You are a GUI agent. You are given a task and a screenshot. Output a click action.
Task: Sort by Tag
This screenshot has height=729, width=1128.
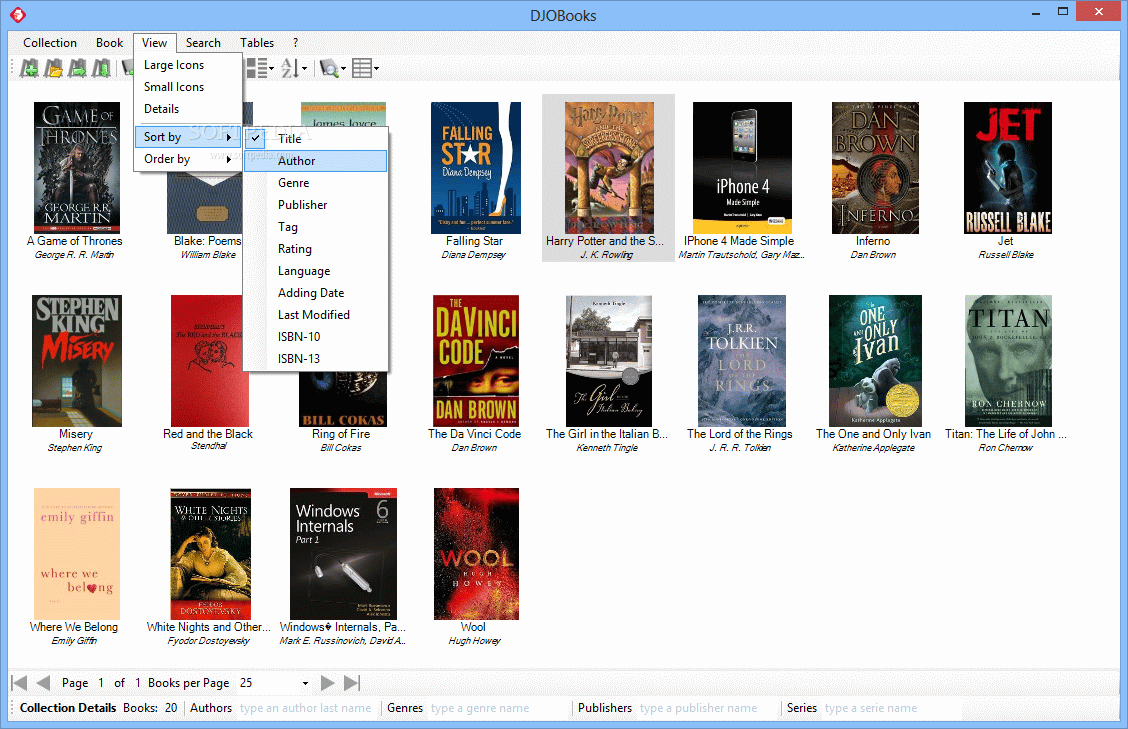316,227
